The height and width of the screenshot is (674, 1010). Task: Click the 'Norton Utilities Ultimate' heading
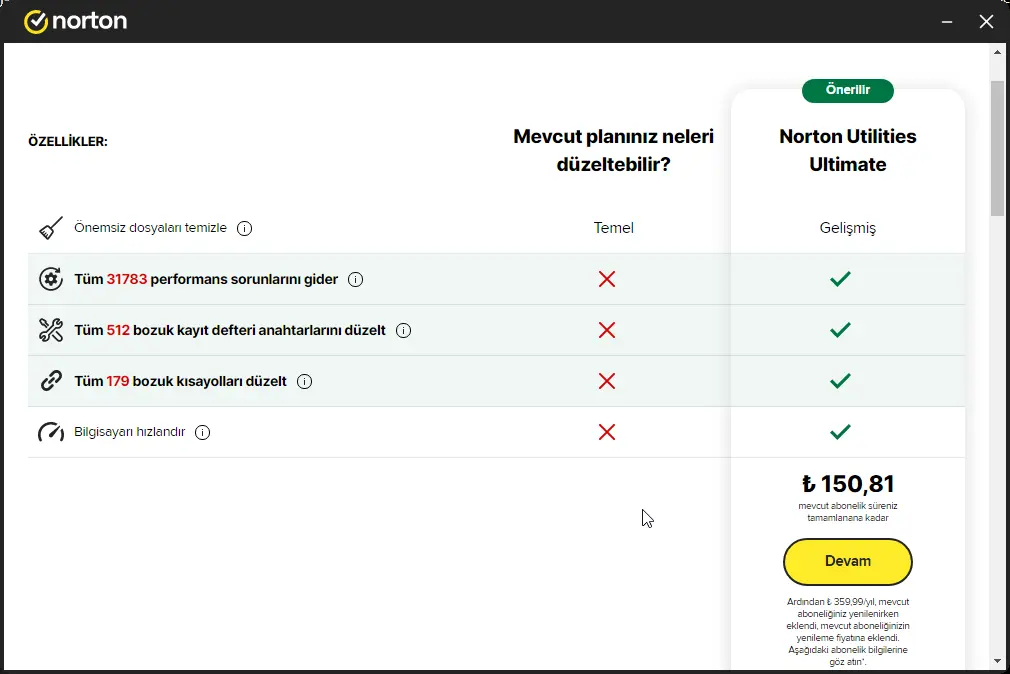point(848,150)
